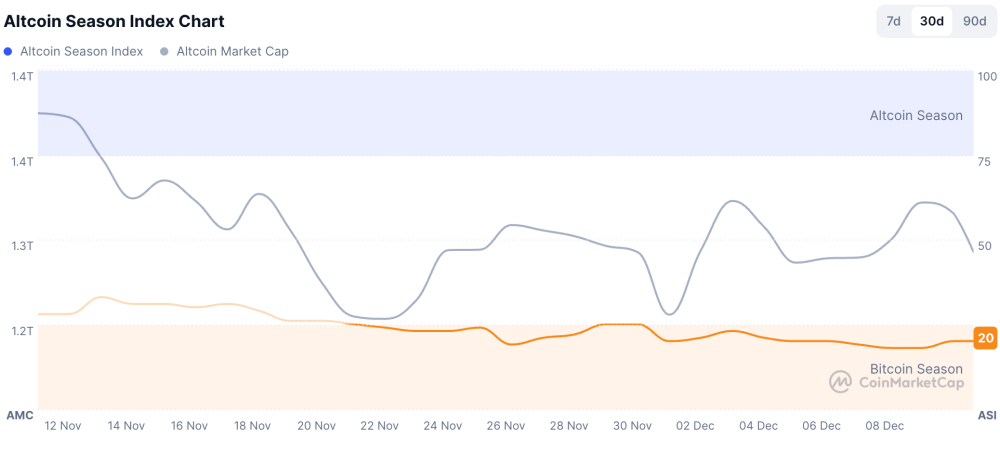Image resolution: width=1000 pixels, height=451 pixels.
Task: Click the blue Altcoin Season Index dot
Action: tap(9, 51)
